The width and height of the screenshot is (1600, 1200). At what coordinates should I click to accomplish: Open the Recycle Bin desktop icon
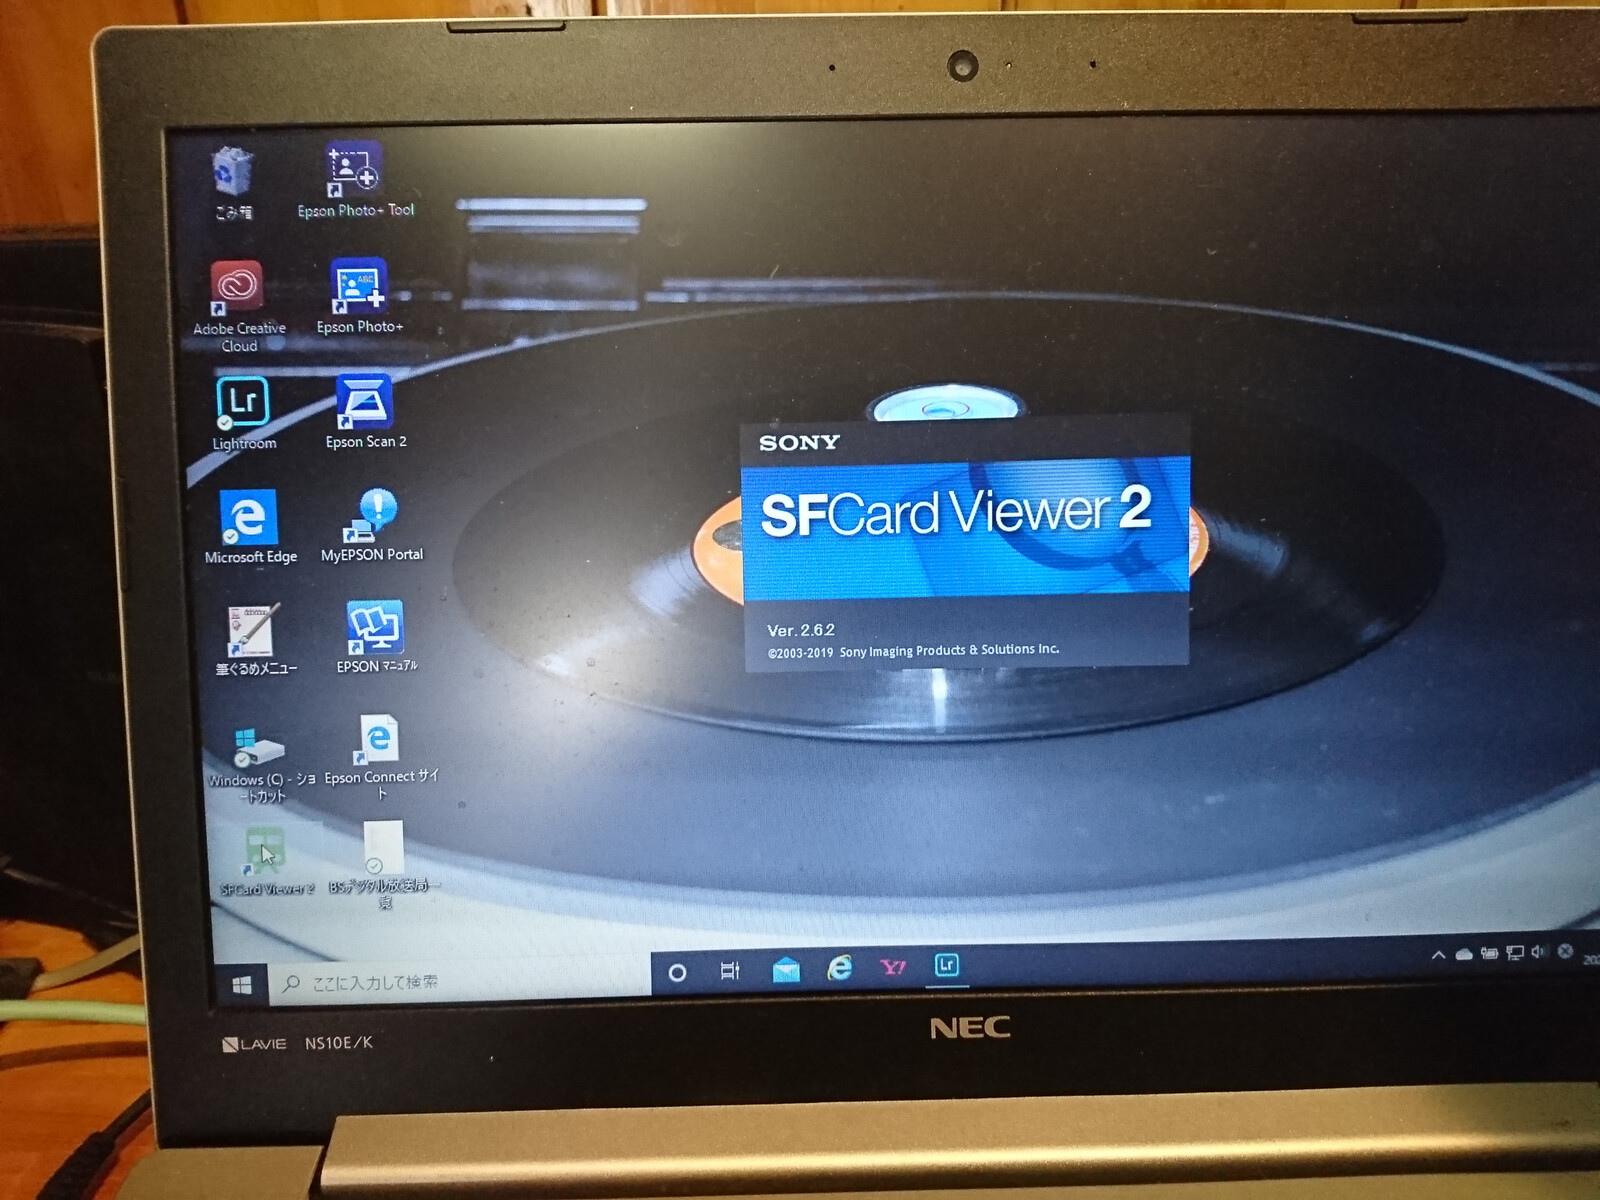[233, 182]
